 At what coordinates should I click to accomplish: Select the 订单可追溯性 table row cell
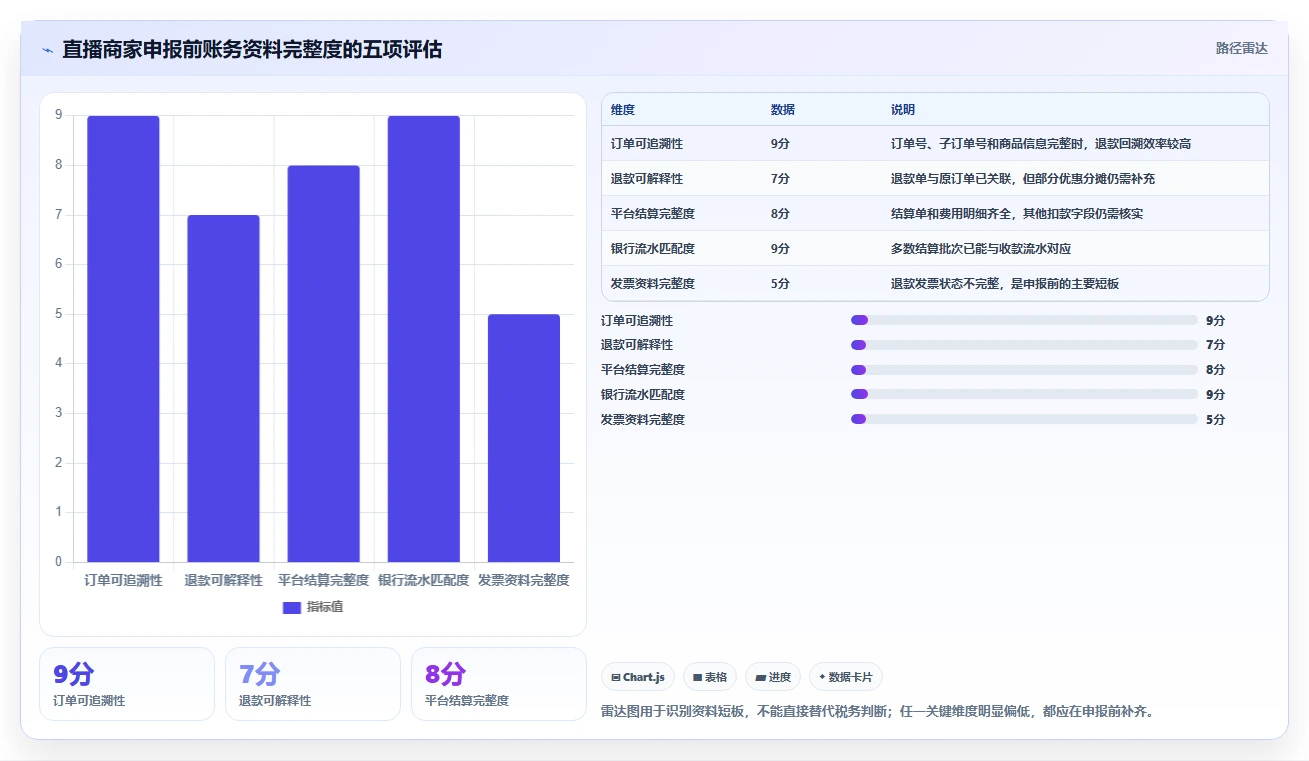[647, 144]
